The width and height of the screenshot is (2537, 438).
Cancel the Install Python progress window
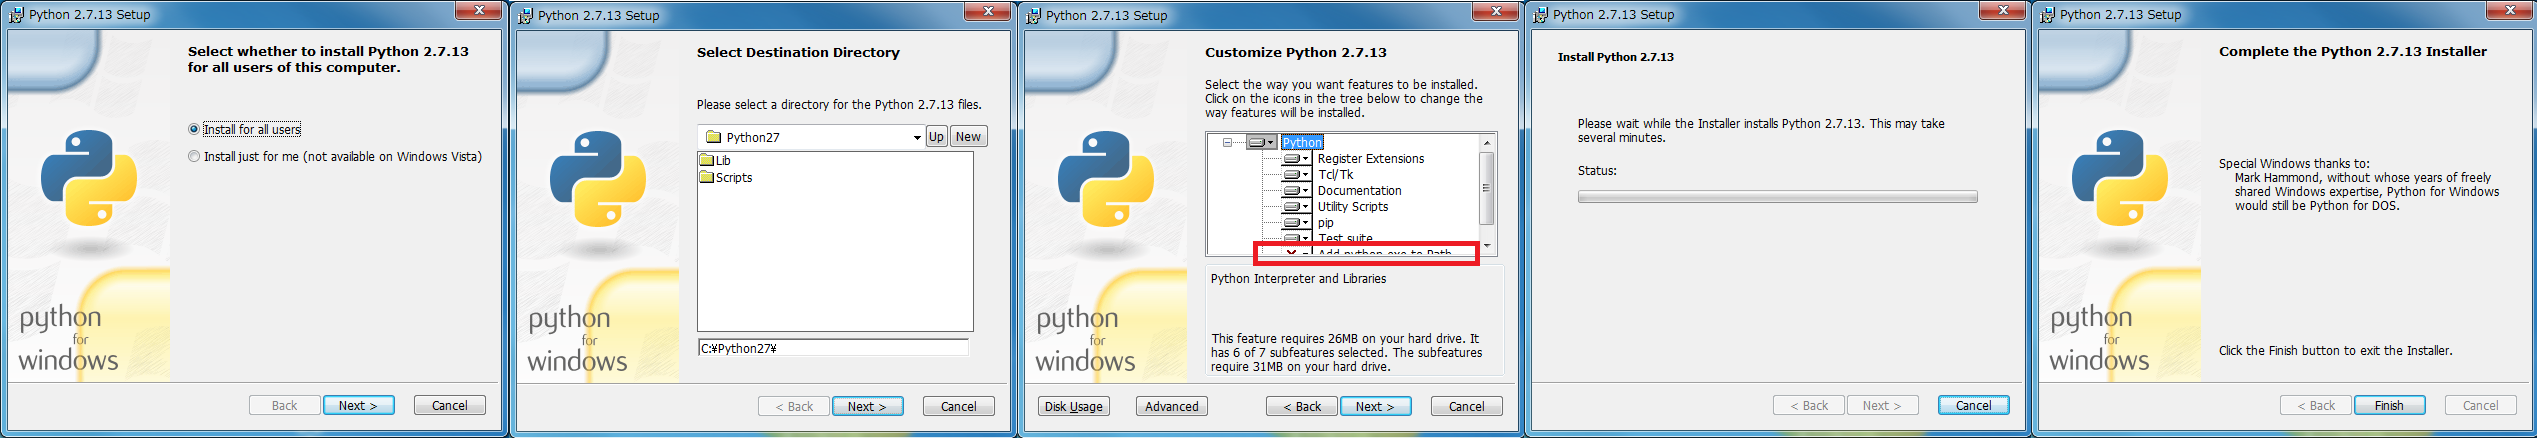point(1974,405)
